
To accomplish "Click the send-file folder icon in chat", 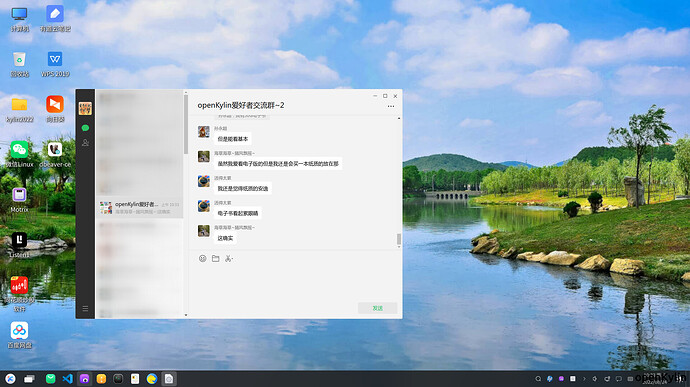I will tap(216, 258).
